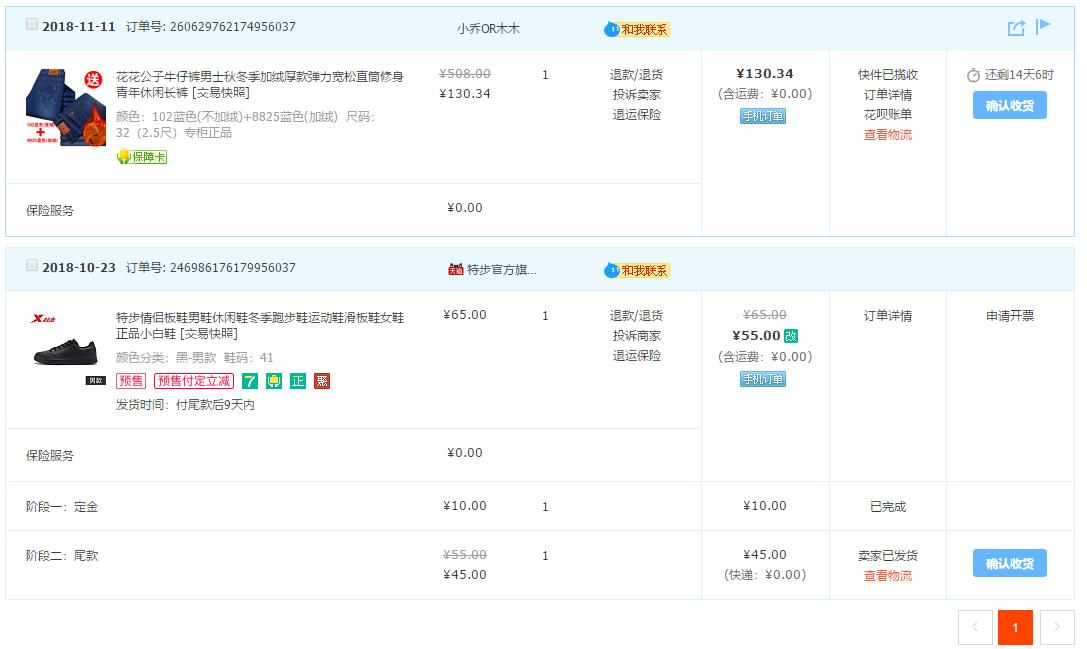Click 查看物流 link under 阶段二 尾款
1087x649 pixels.
tap(888, 575)
